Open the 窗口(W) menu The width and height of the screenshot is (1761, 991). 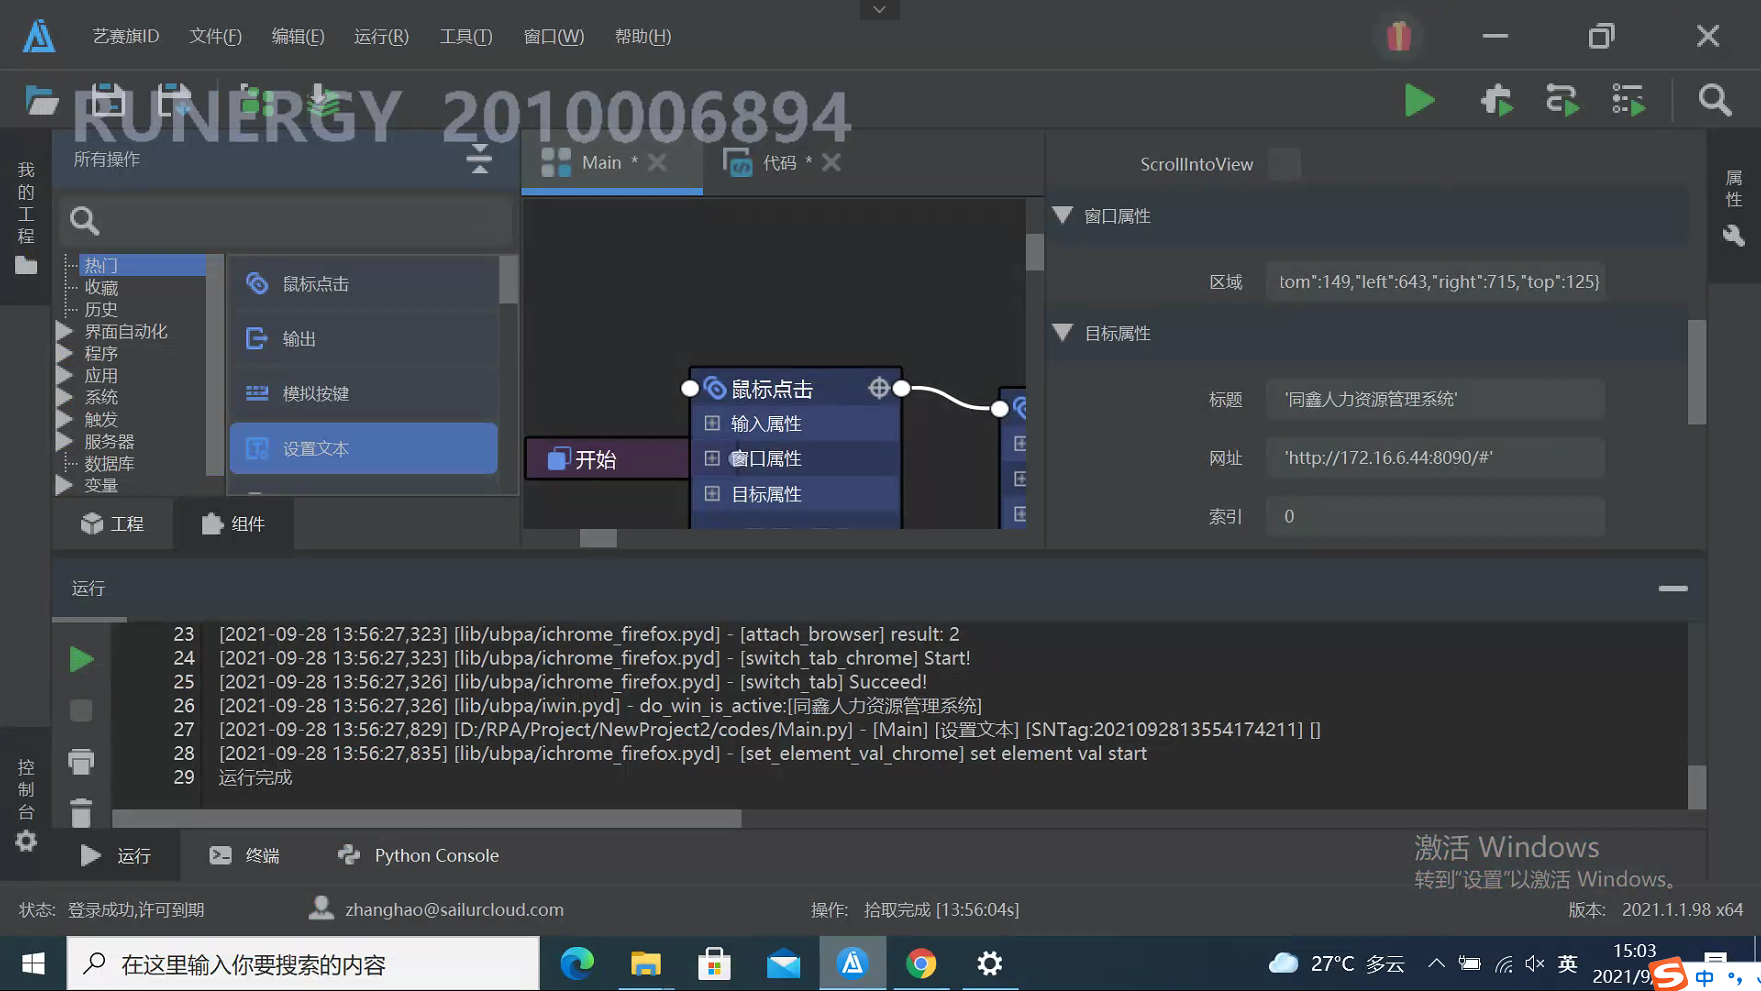pyautogui.click(x=554, y=36)
